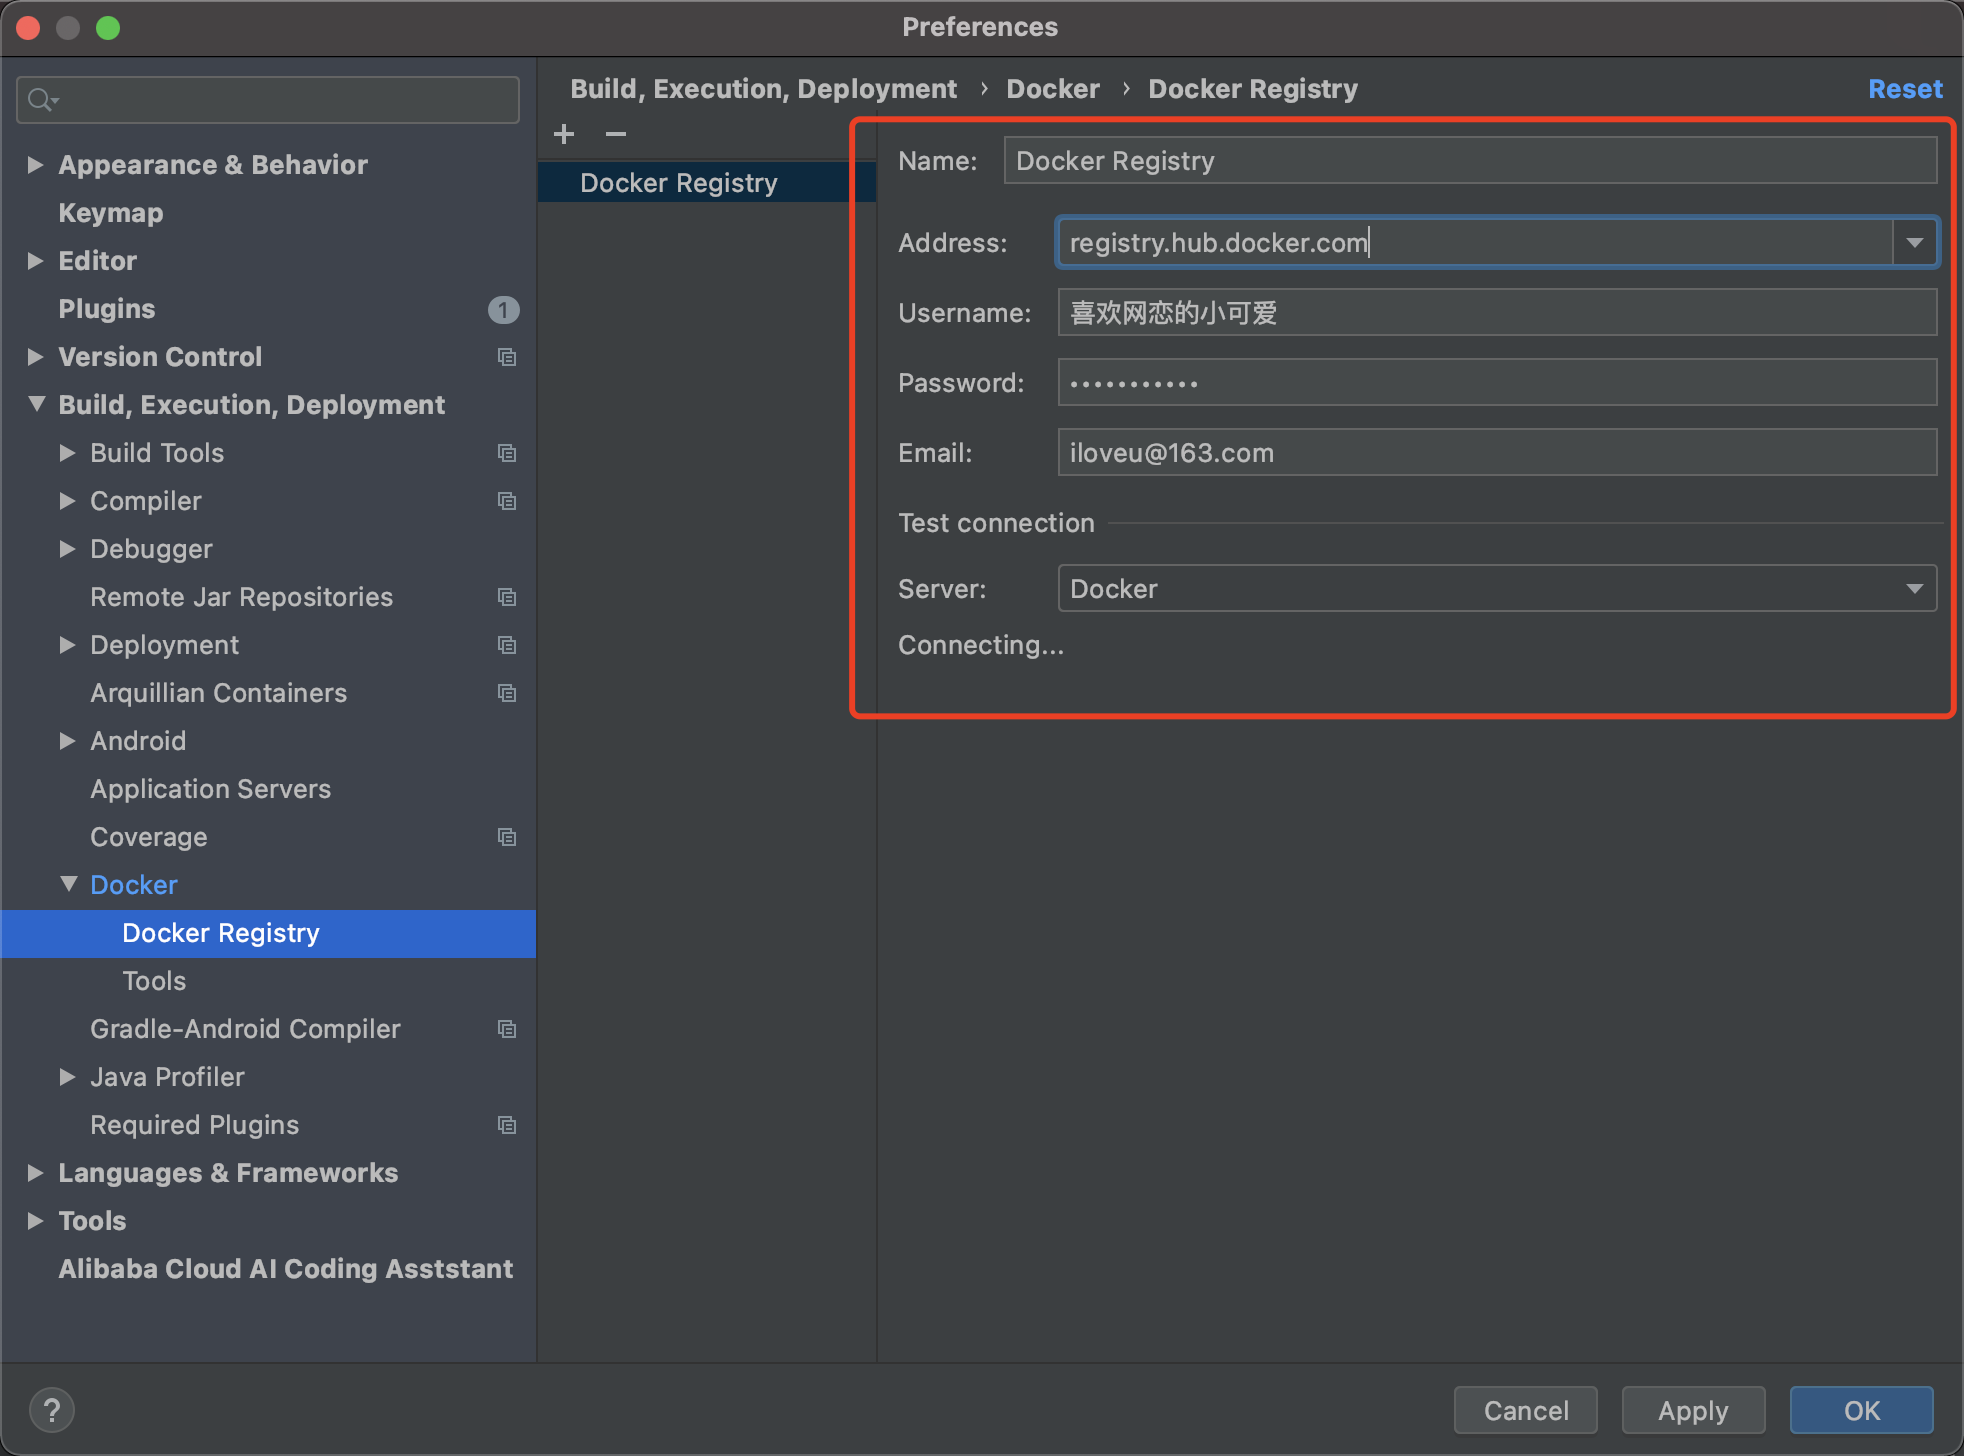Viewport: 1964px width, 1456px height.
Task: Expand the Java Profiler node
Action: pyautogui.click(x=67, y=1077)
